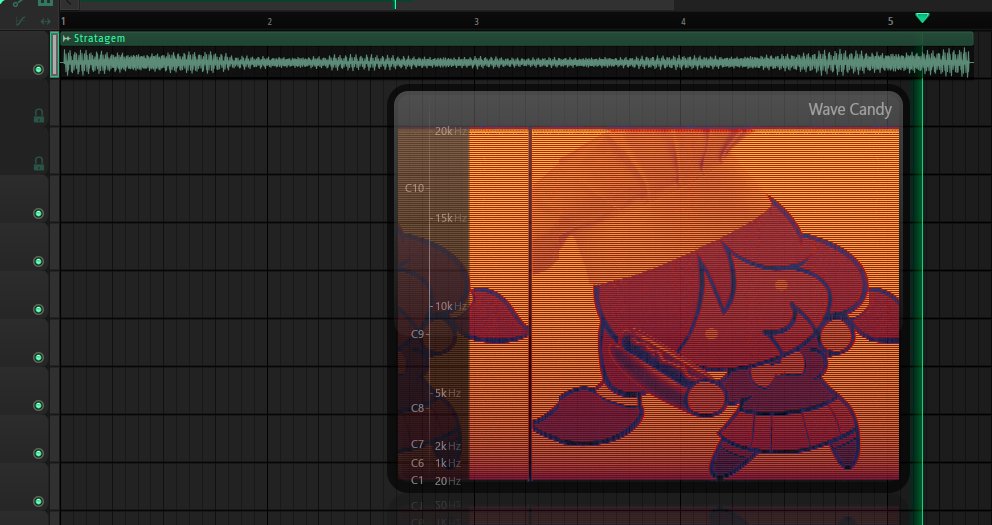Click the C8 note label in Wave Candy
992x525 pixels.
[417, 408]
